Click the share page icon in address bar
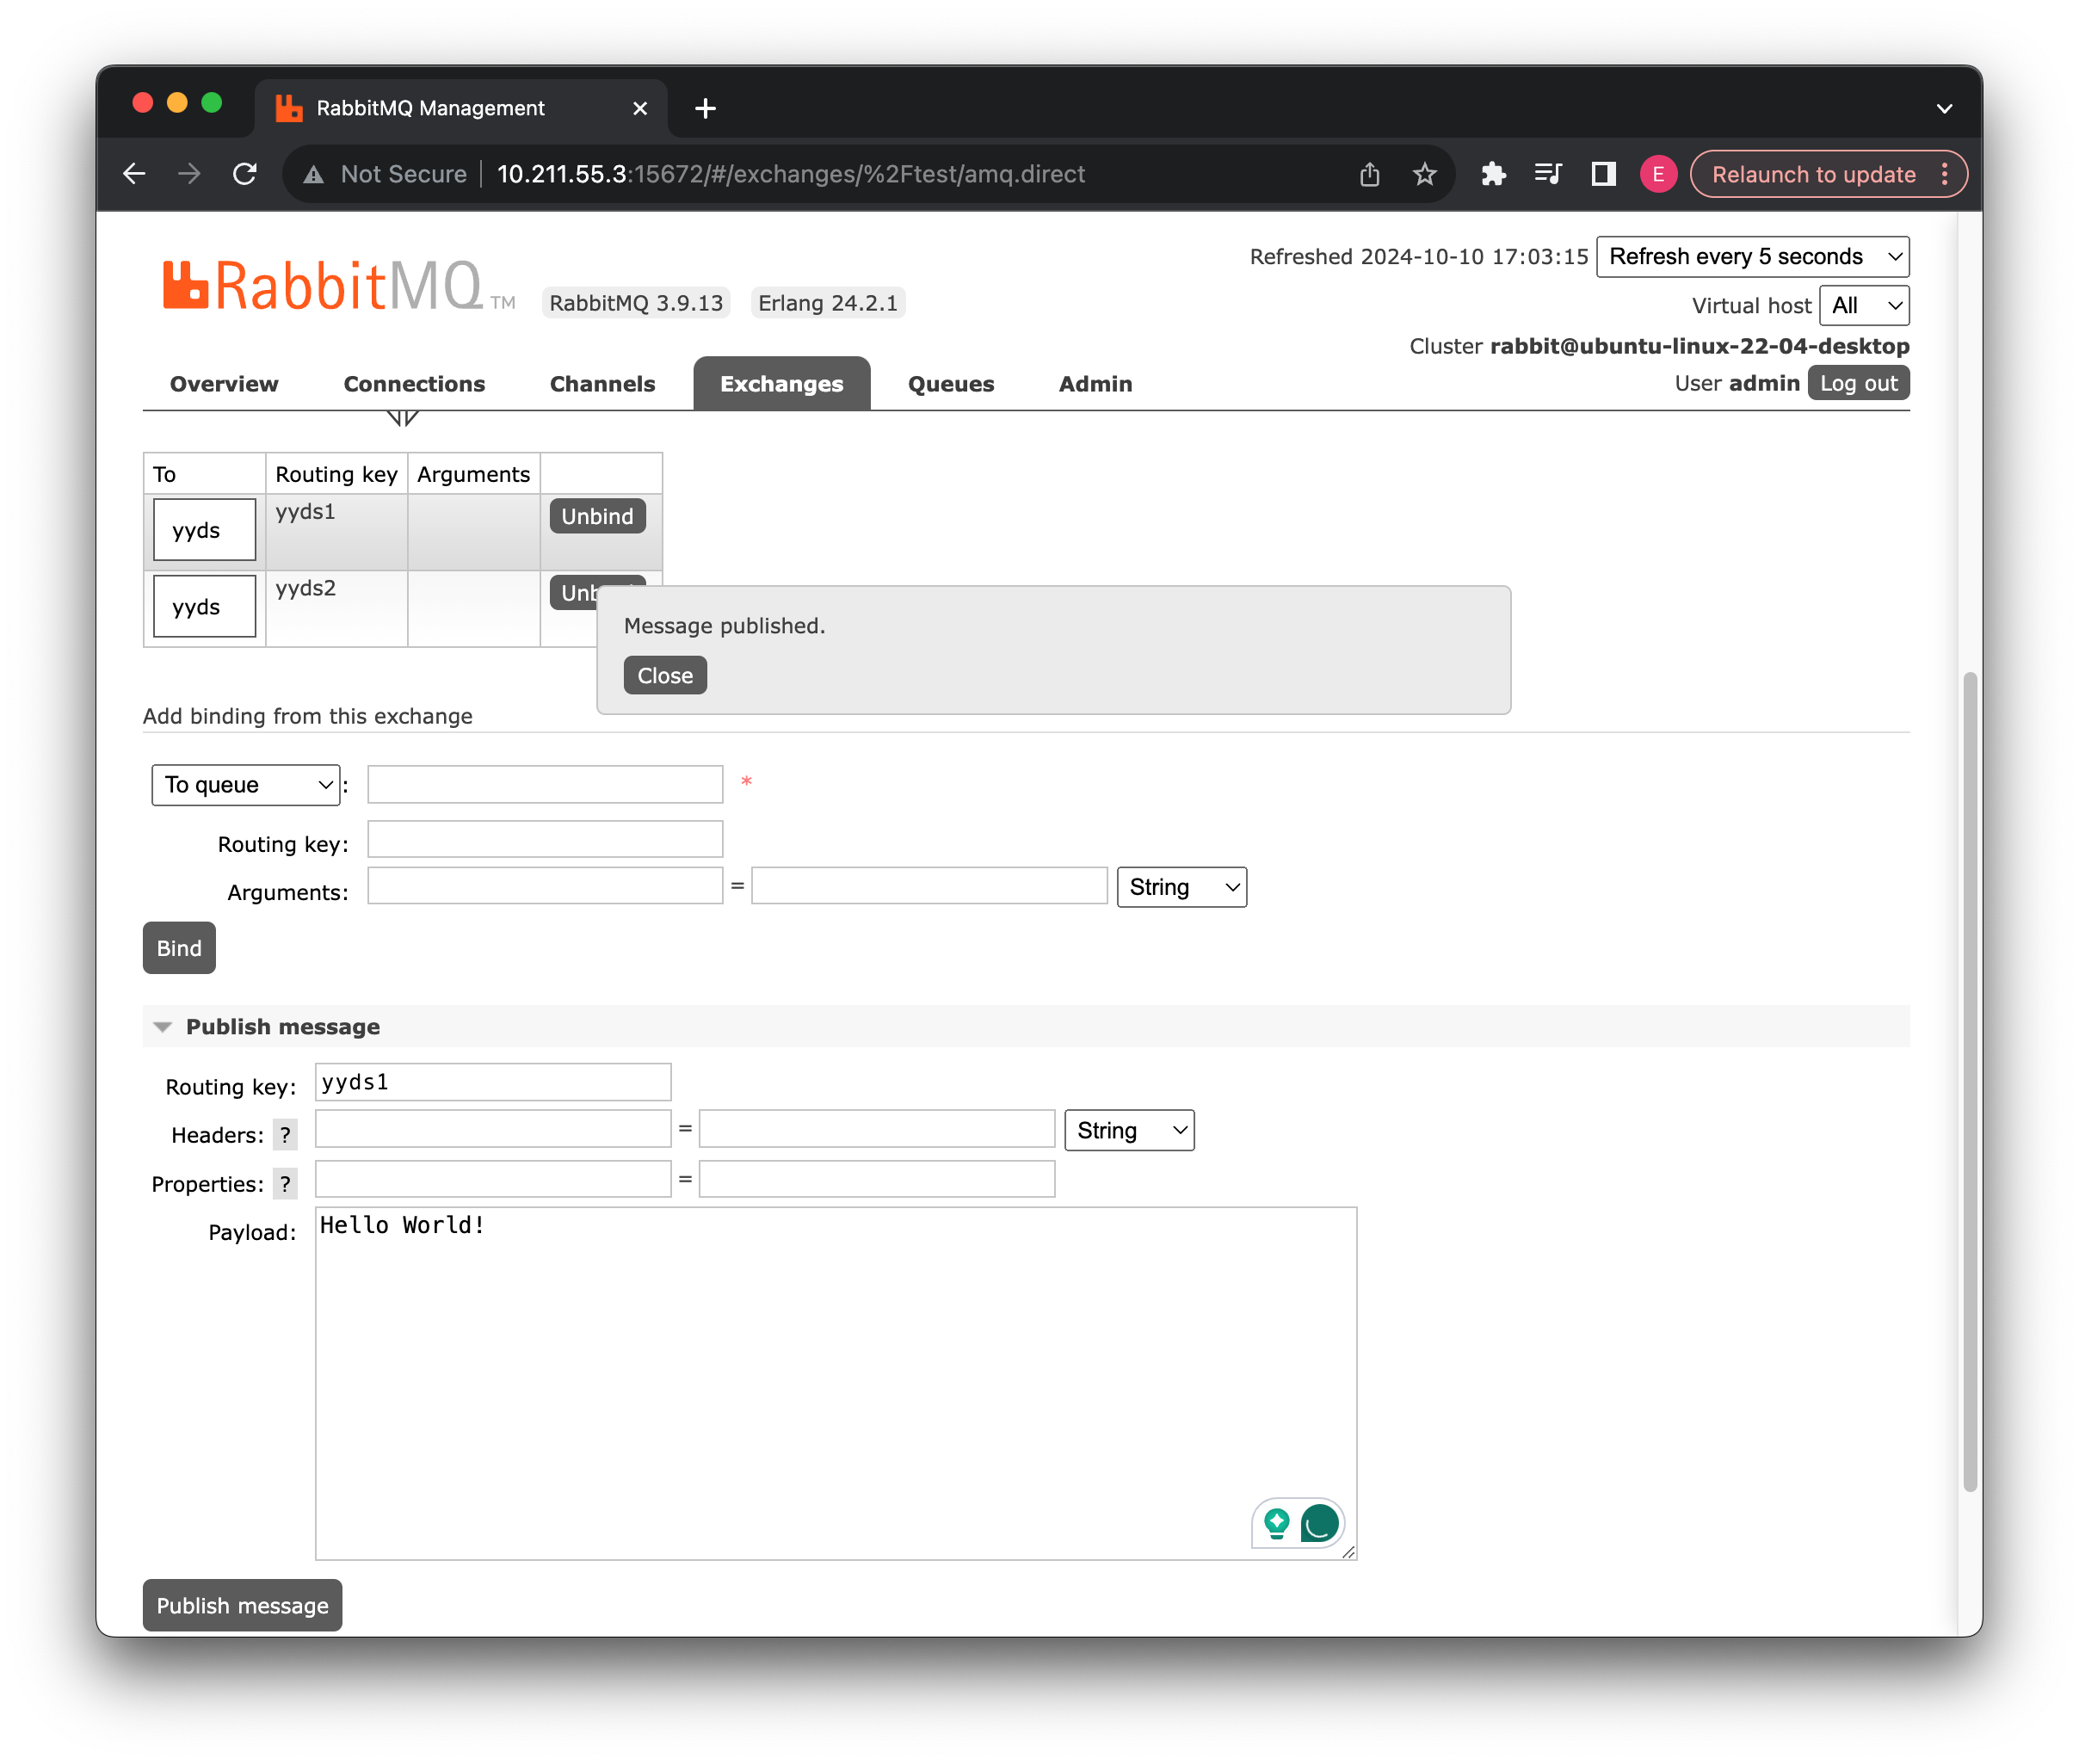The height and width of the screenshot is (1764, 2079). click(x=1369, y=175)
